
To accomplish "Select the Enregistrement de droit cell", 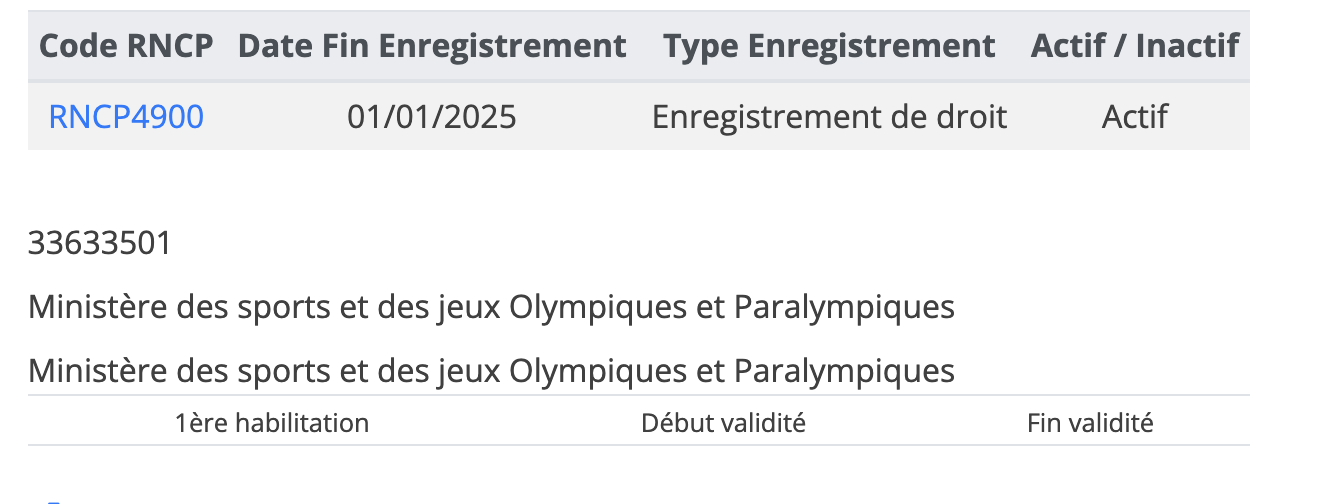I will coord(829,117).
